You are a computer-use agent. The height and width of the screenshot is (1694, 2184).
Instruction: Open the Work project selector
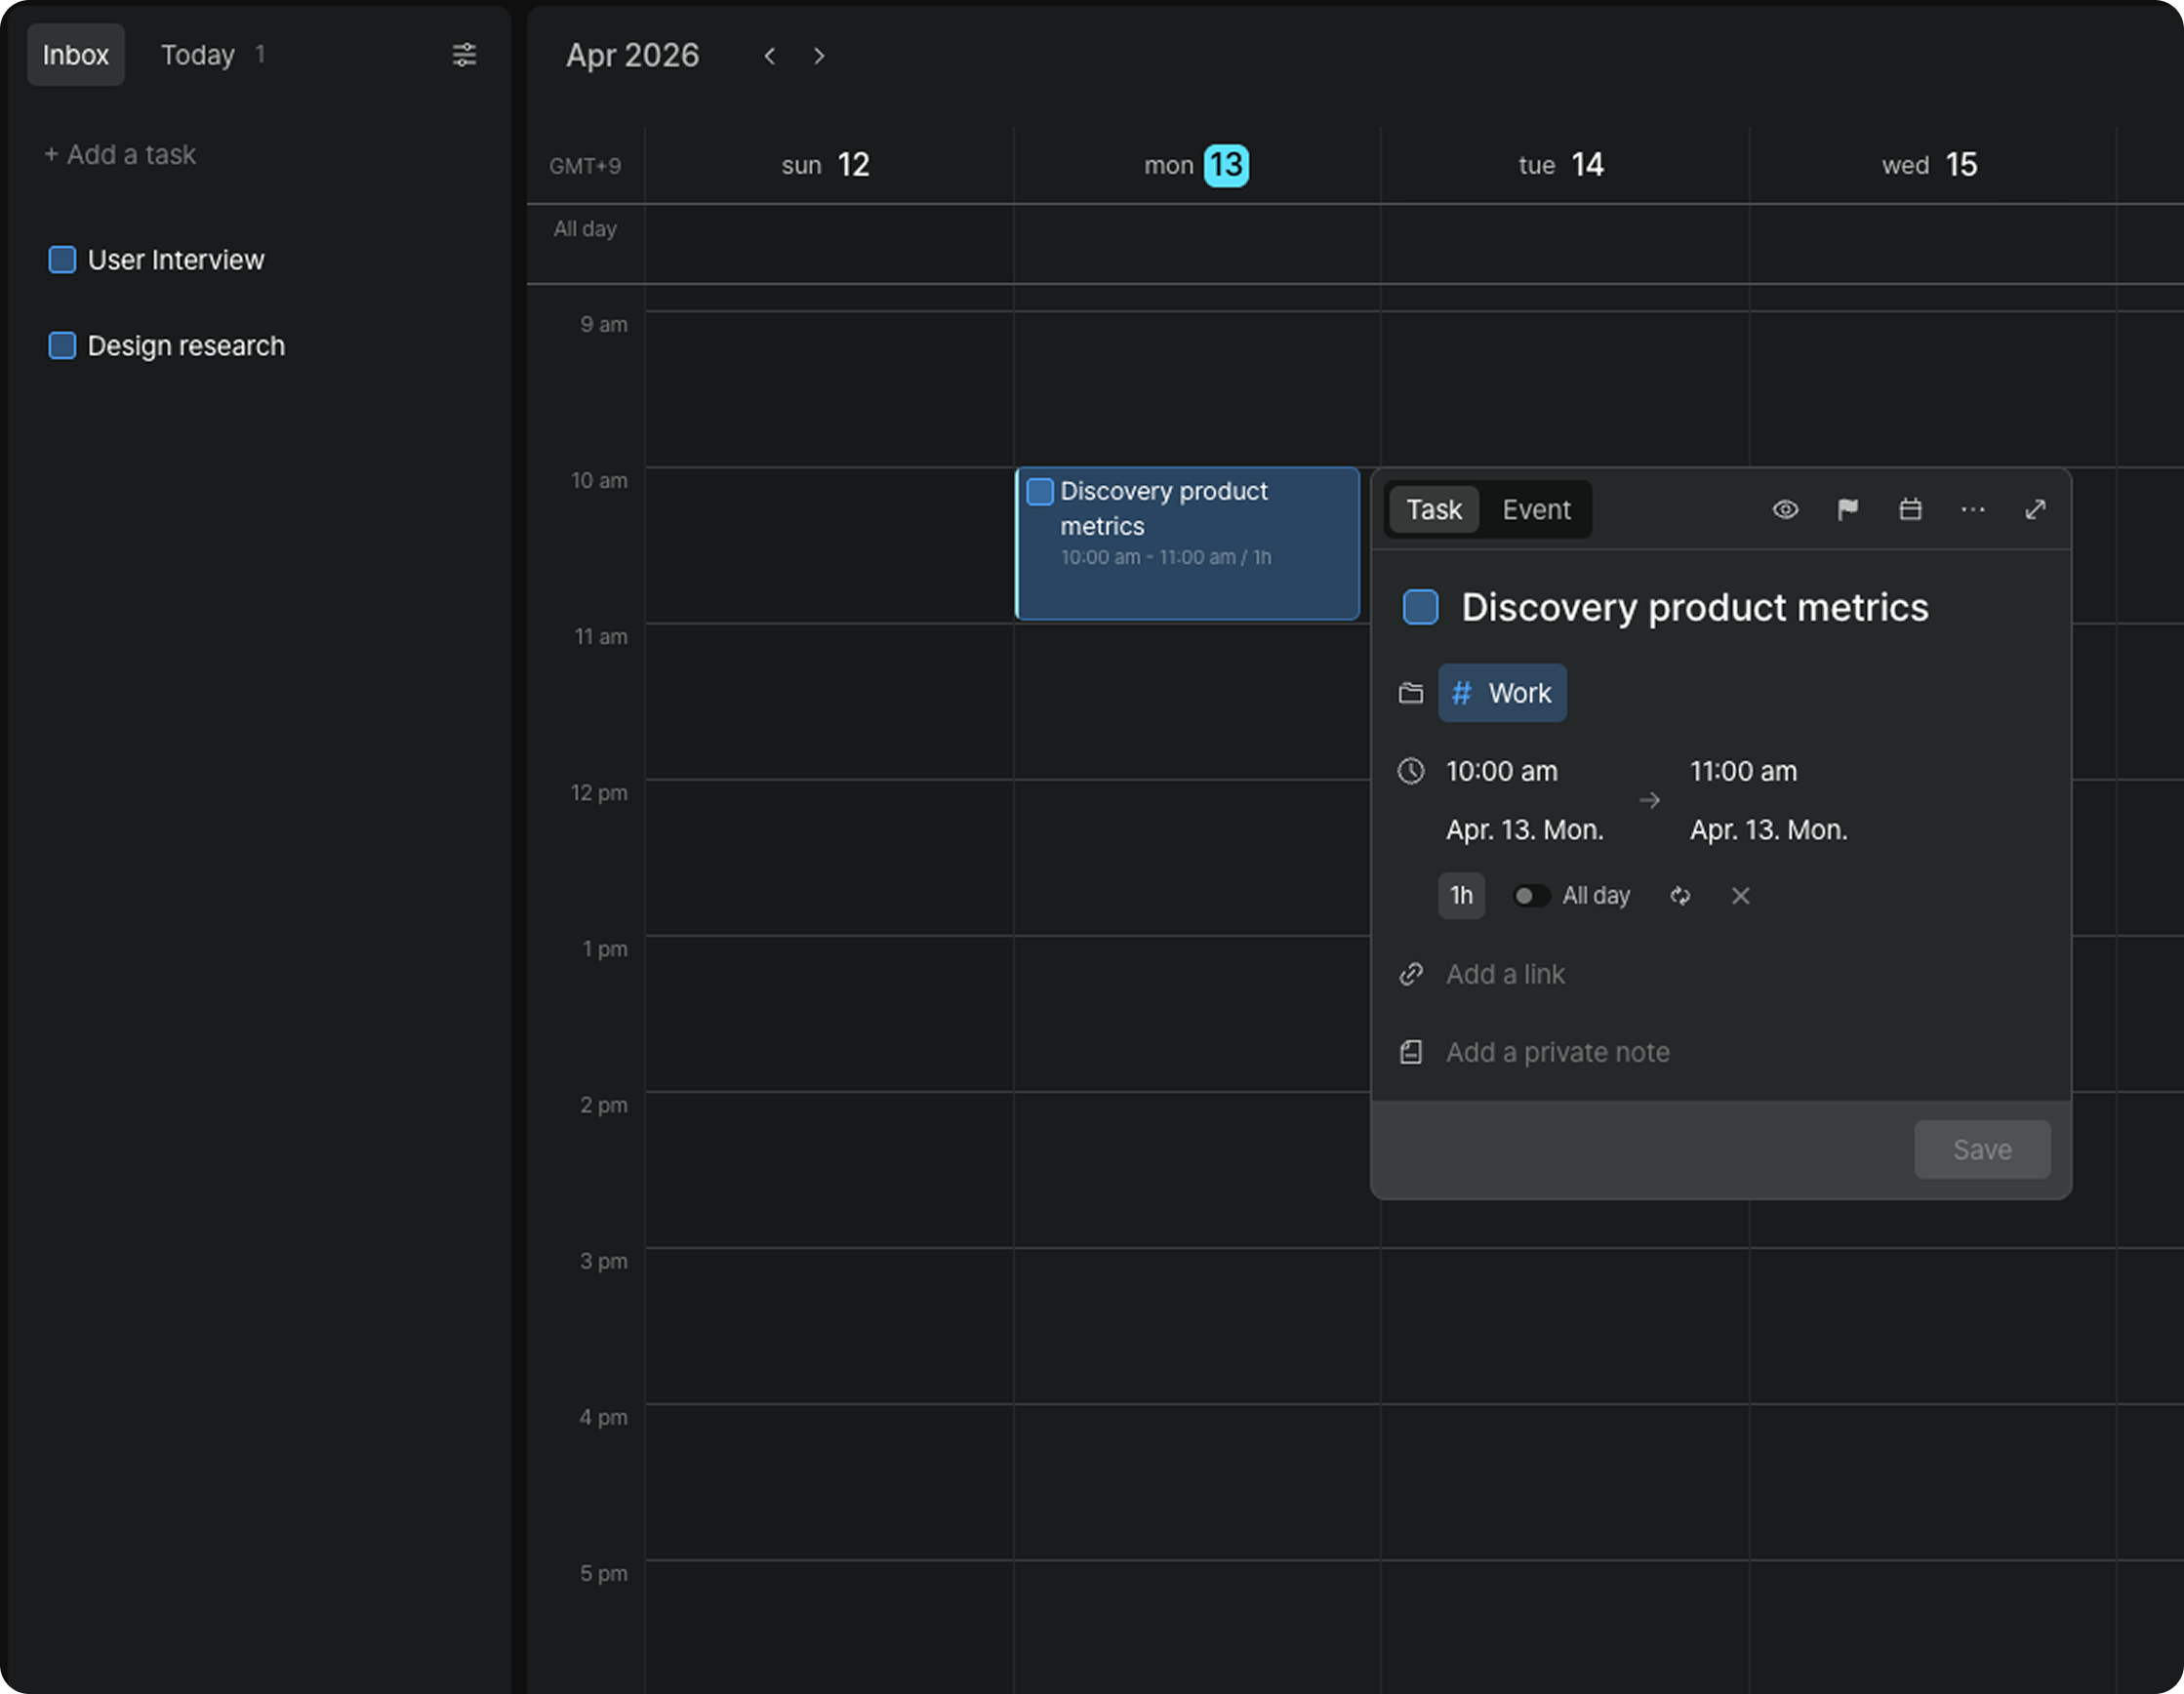1502,693
